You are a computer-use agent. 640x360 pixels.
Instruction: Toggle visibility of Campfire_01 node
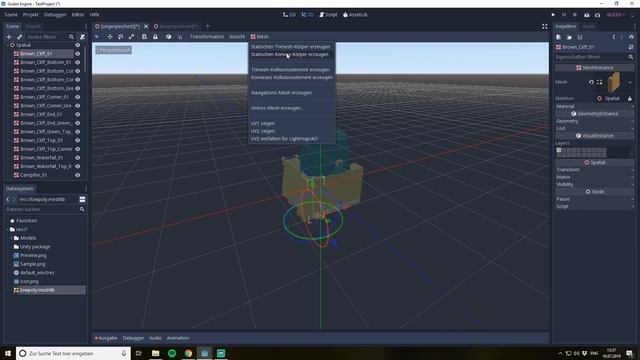77,175
